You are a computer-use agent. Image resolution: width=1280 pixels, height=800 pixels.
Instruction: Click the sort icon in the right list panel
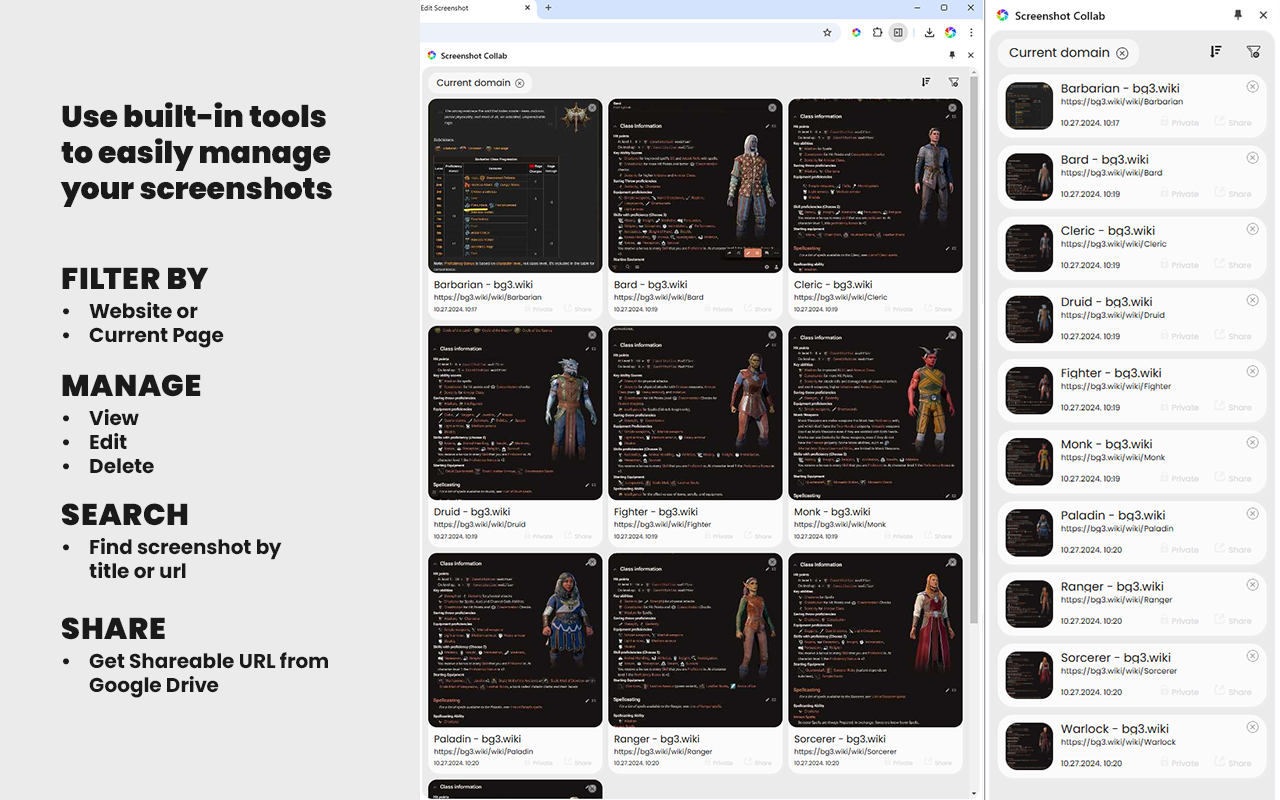point(1216,52)
